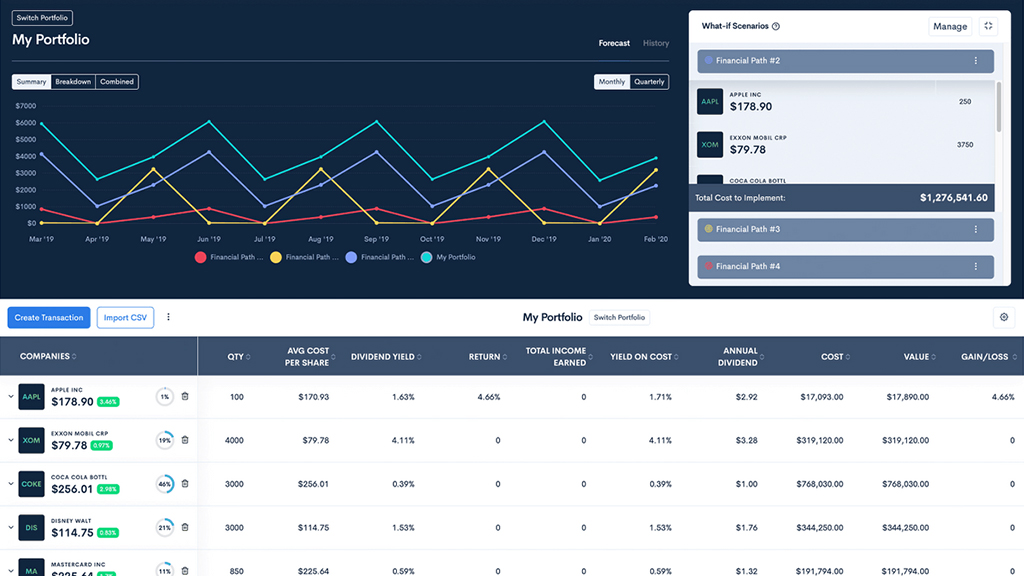The width and height of the screenshot is (1024, 576).
Task: Open the three-dot menu beside Import CSV
Action: point(168,318)
